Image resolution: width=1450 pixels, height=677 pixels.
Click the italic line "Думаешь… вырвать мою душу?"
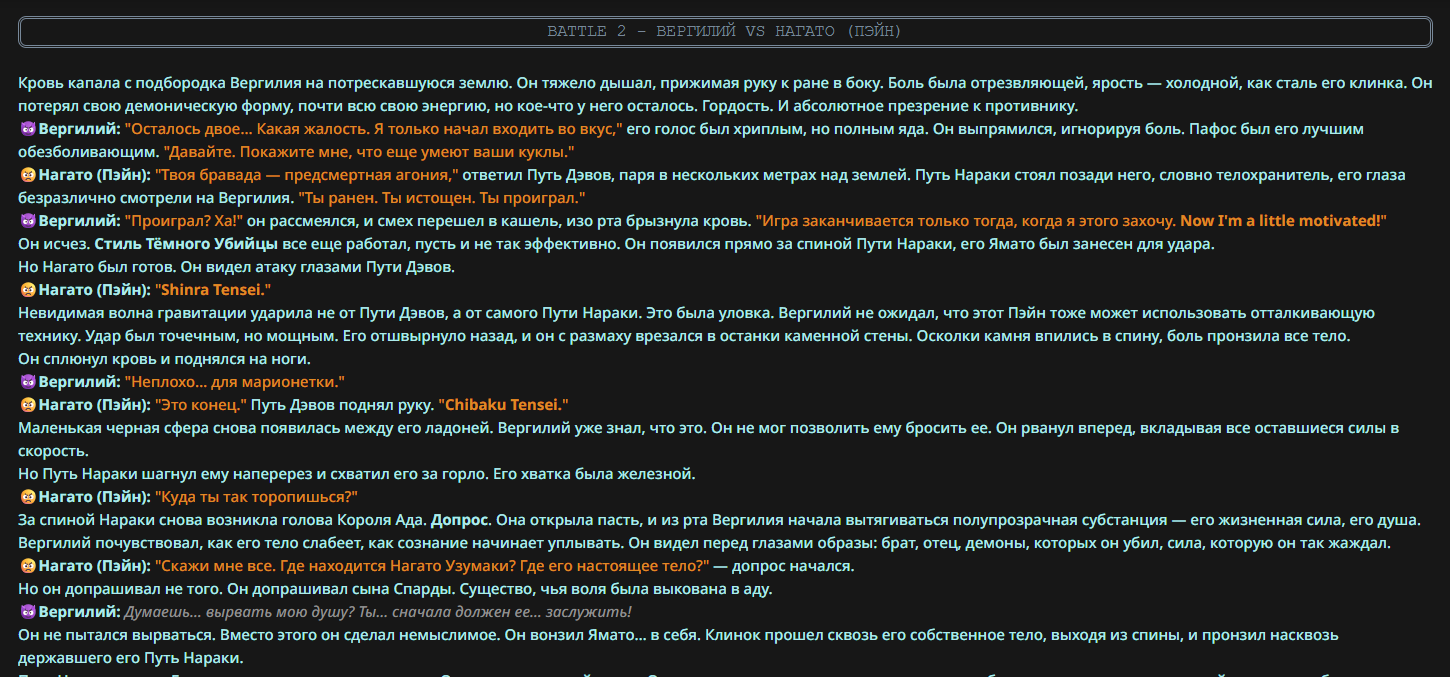377,612
